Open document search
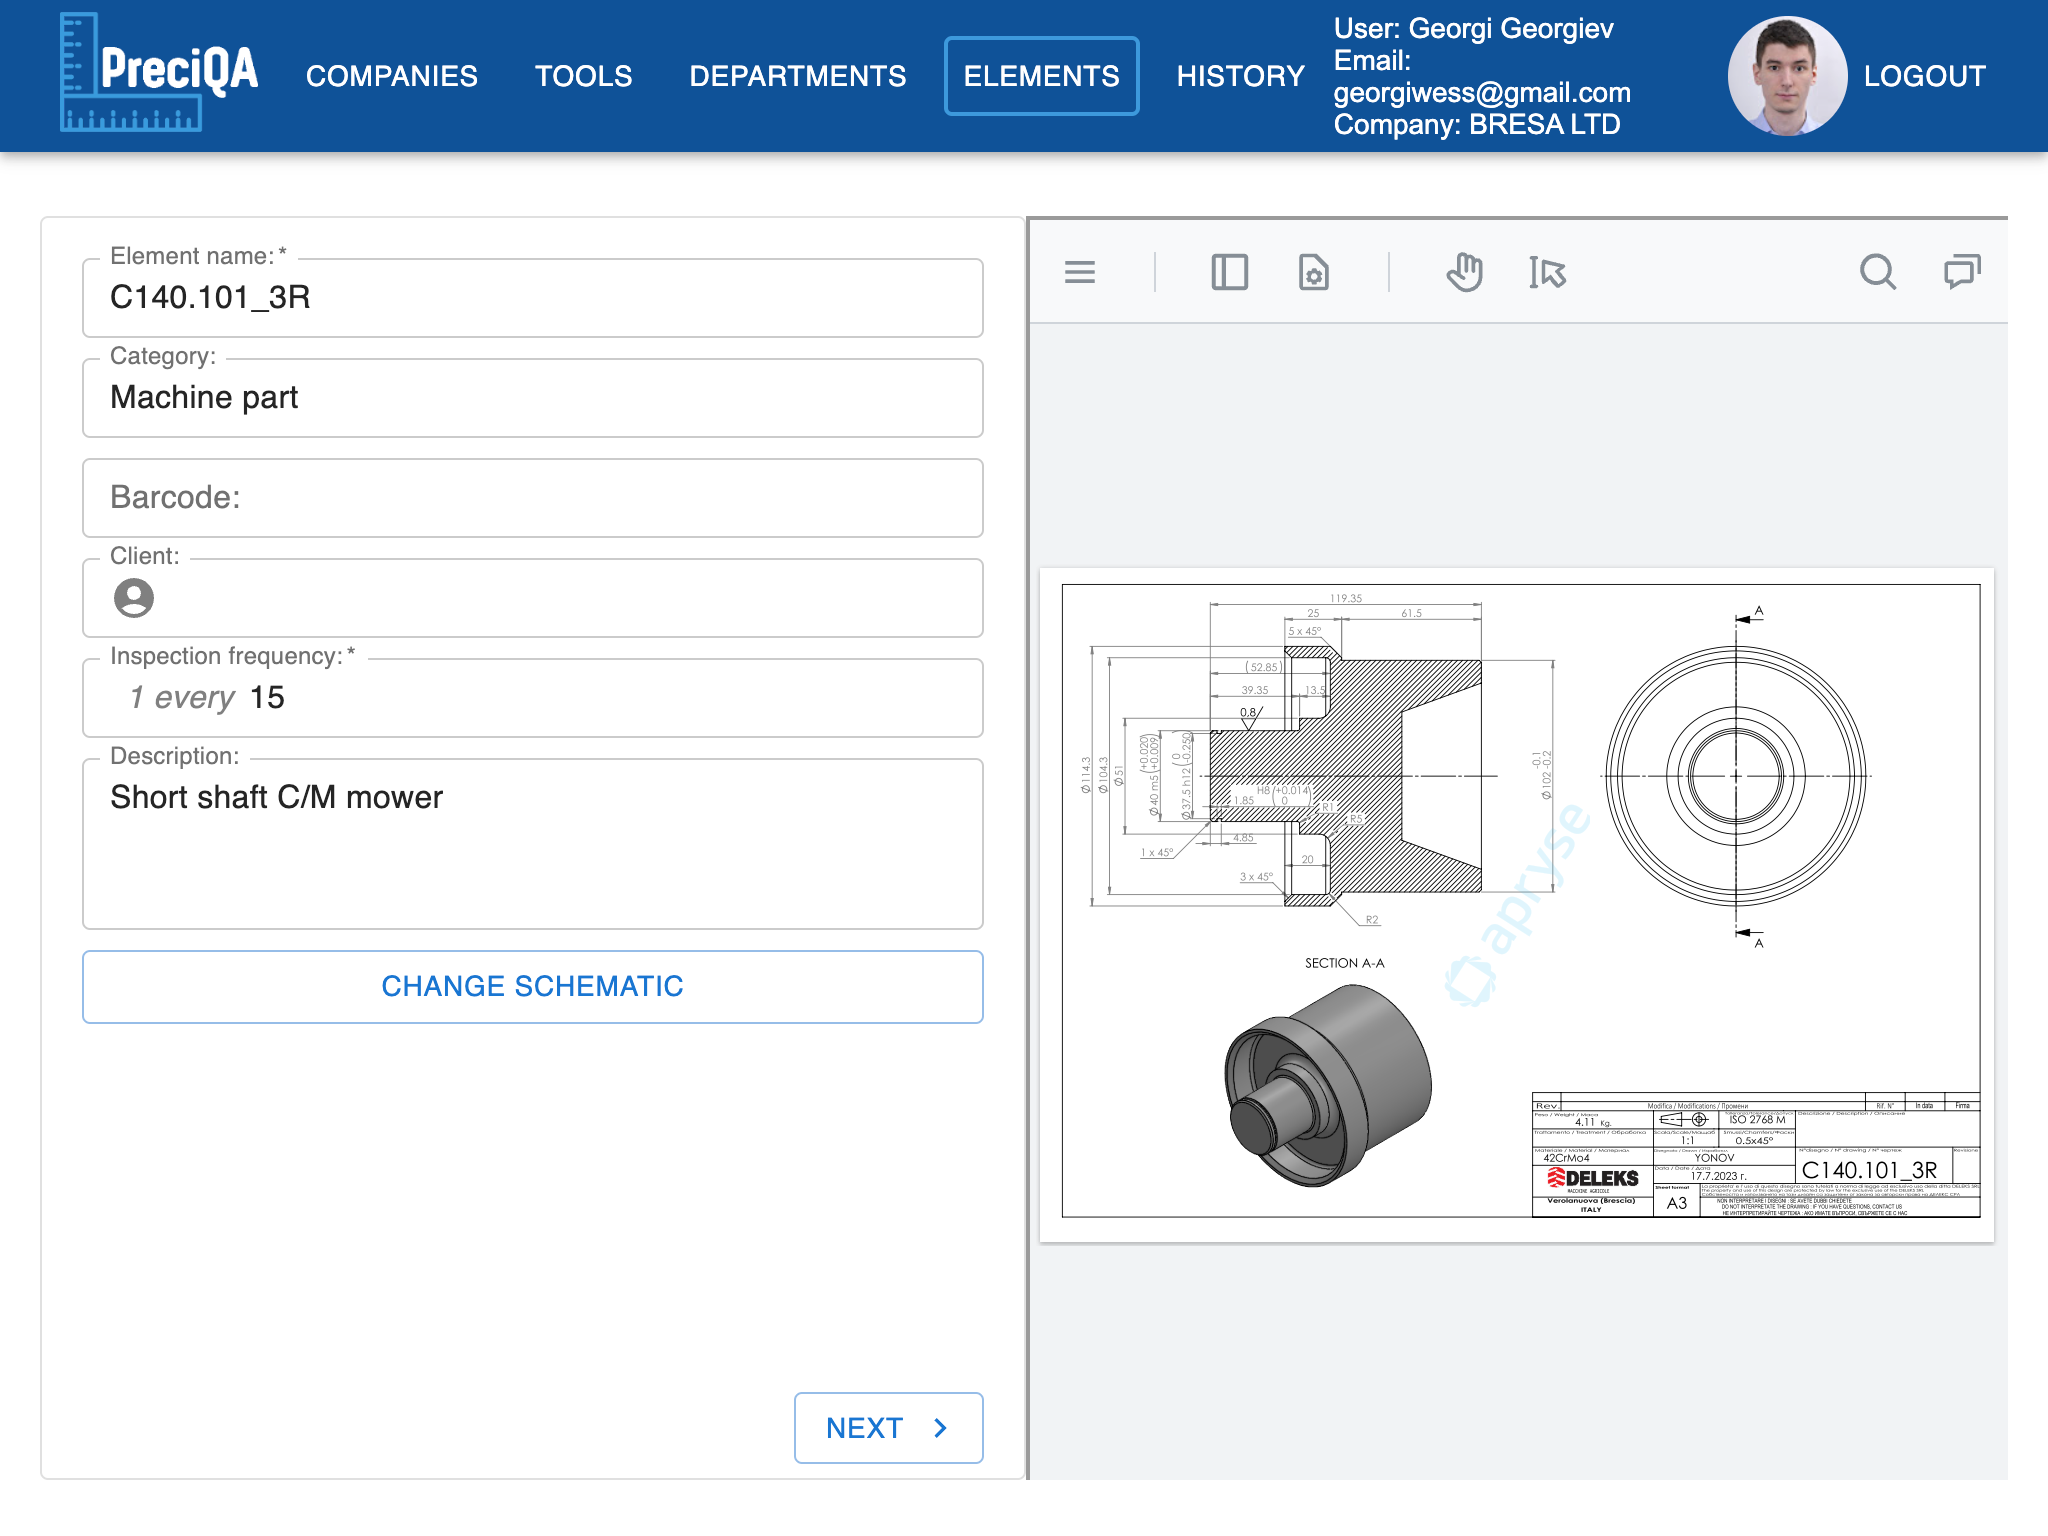The image size is (2048, 1536). [1879, 272]
